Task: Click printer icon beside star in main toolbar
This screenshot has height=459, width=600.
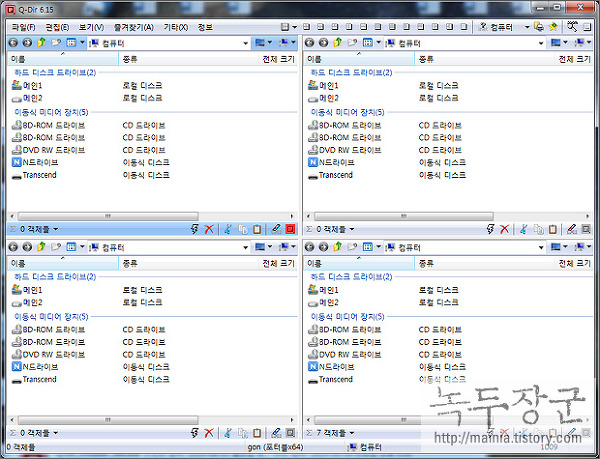Action: (539, 27)
